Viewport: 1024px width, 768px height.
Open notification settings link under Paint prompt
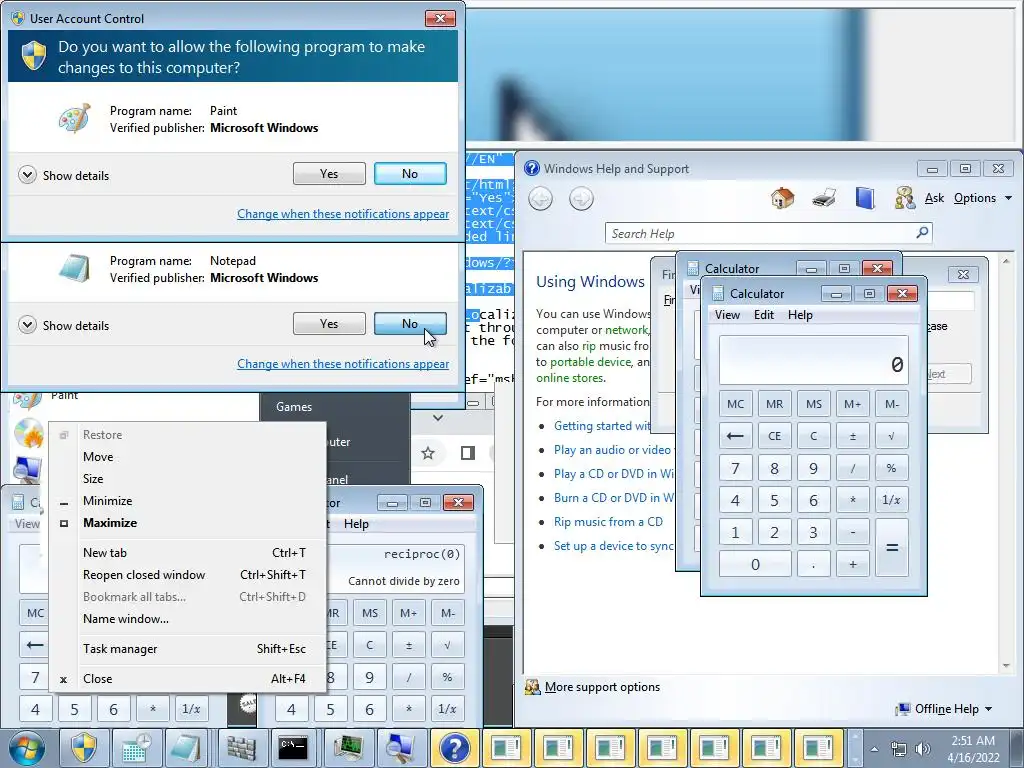[343, 214]
